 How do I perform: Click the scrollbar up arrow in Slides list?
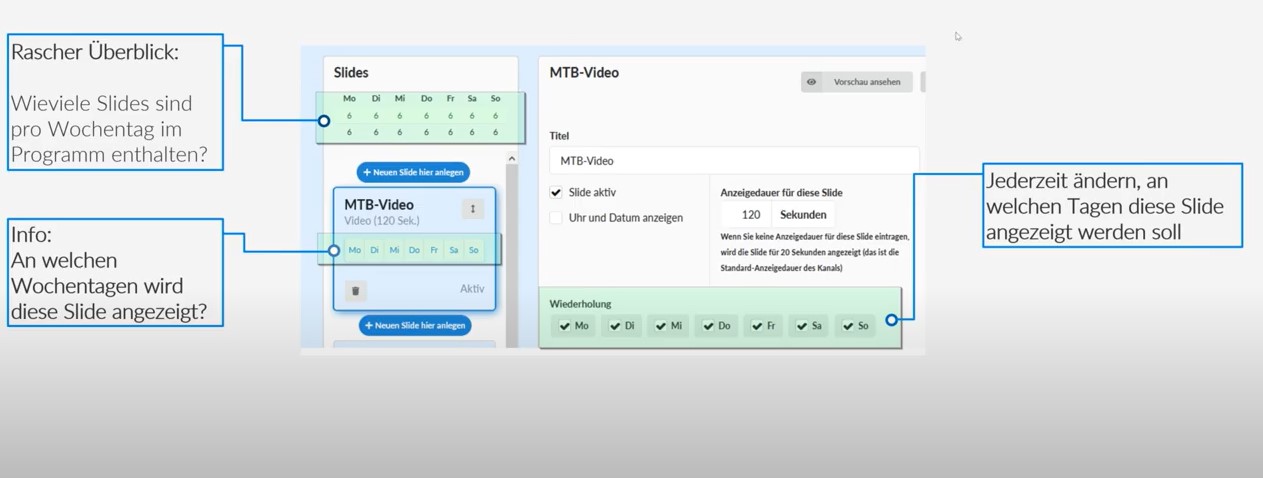coord(512,158)
